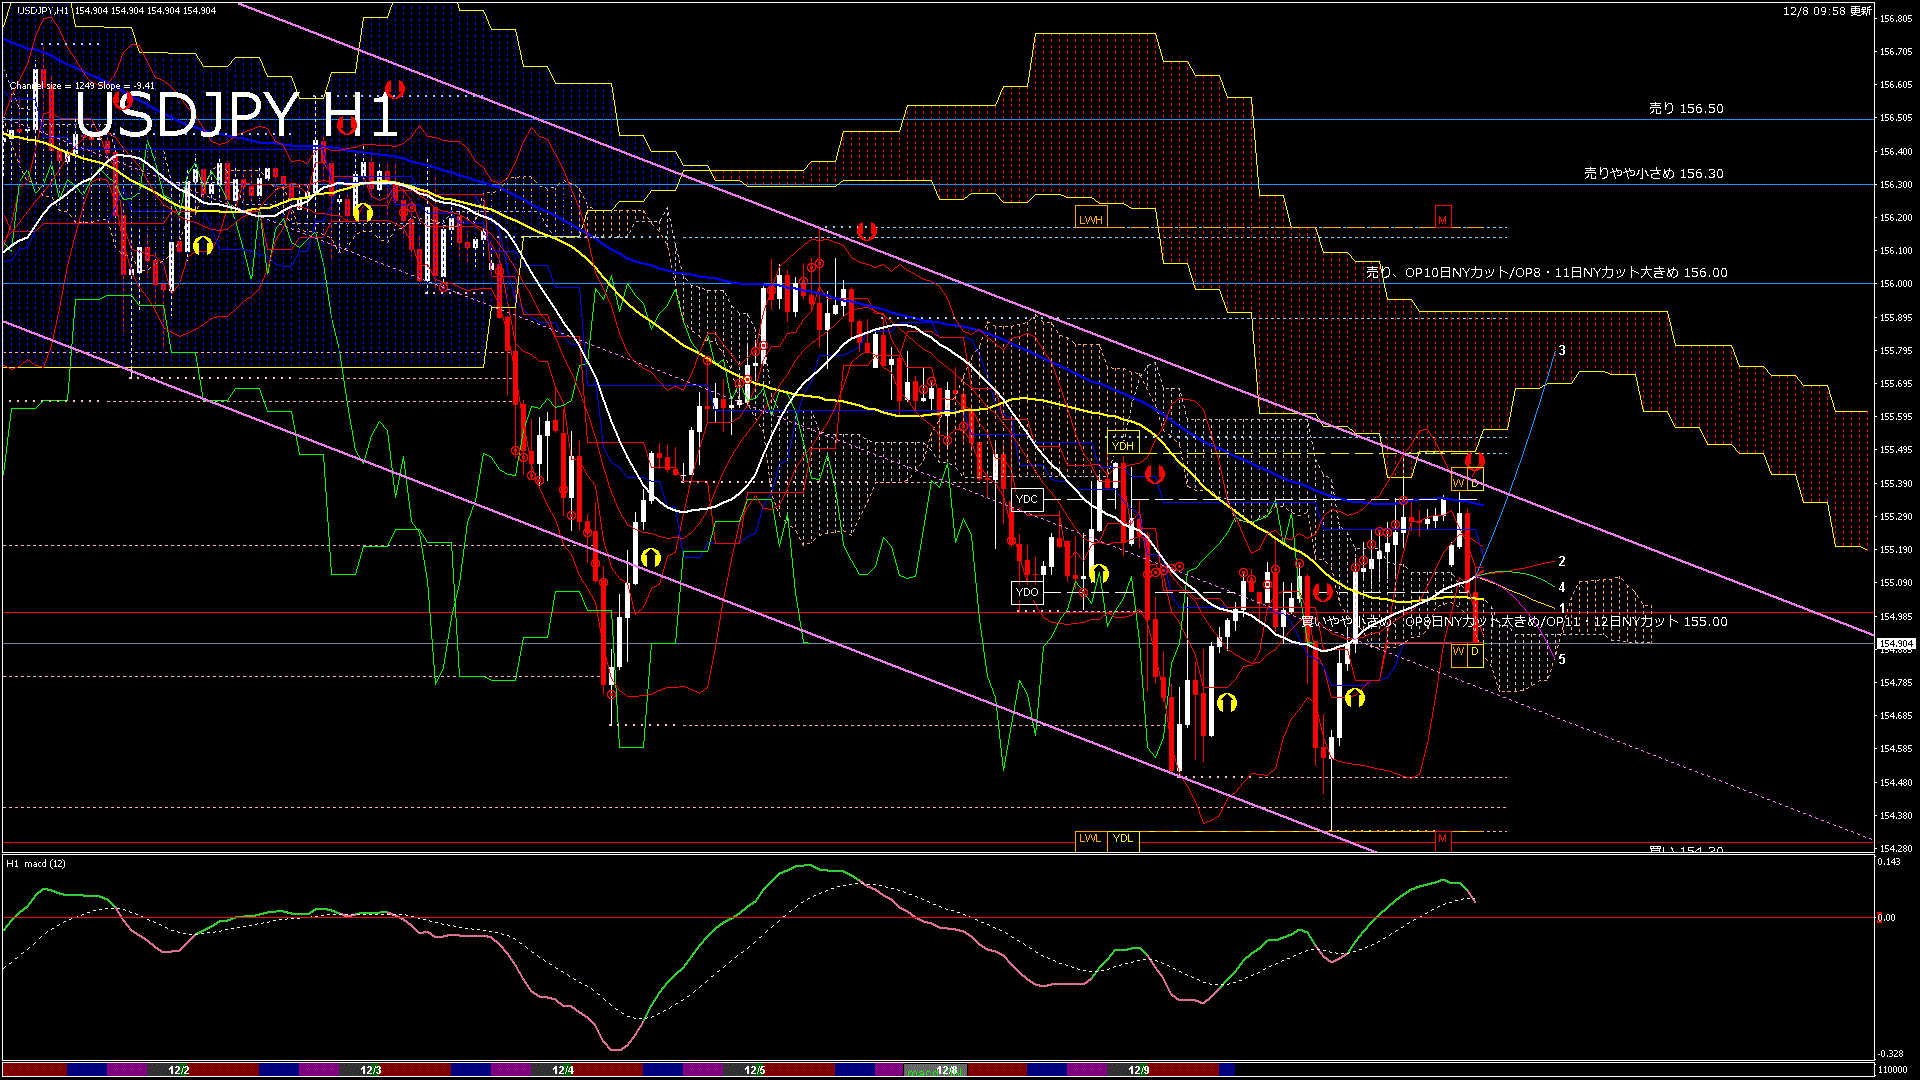Click the red down arrow beside the YDH label
The width and height of the screenshot is (1920, 1080).
click(1155, 474)
